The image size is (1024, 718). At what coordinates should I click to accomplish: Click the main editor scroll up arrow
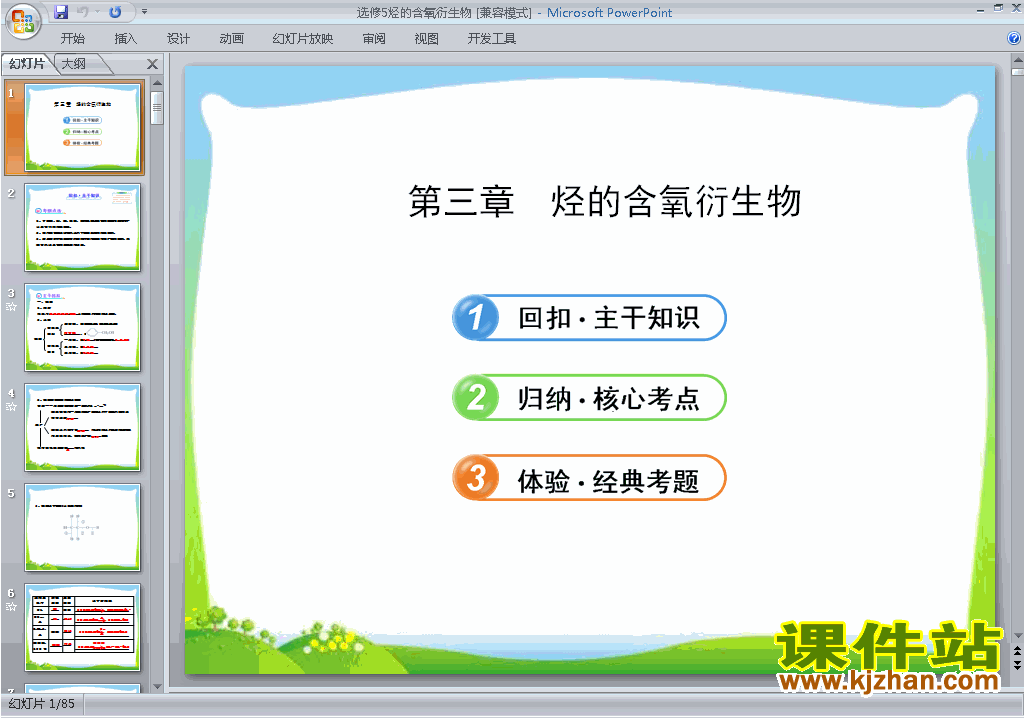[1017, 59]
